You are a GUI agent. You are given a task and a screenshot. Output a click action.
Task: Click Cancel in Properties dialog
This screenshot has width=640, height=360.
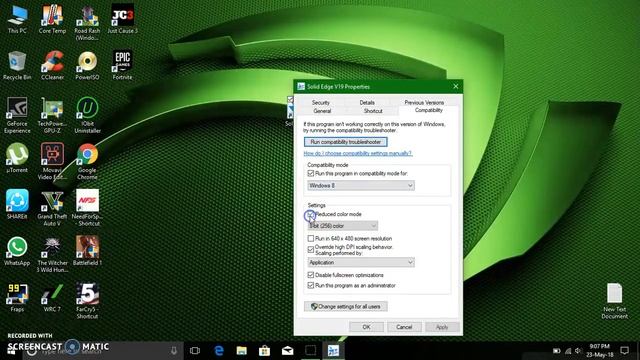click(x=404, y=327)
